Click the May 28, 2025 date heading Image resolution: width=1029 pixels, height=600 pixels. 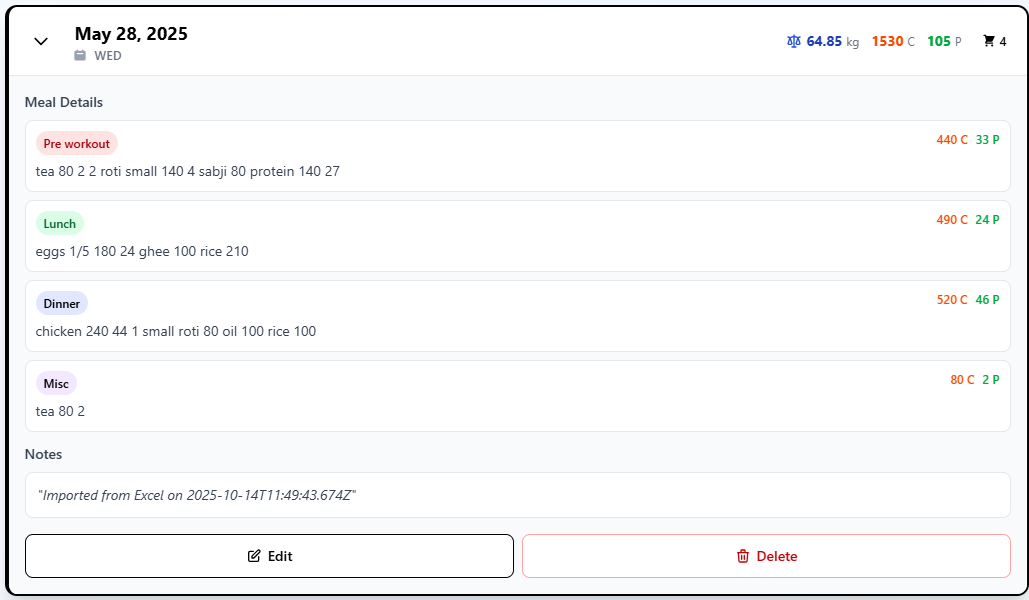click(x=131, y=34)
